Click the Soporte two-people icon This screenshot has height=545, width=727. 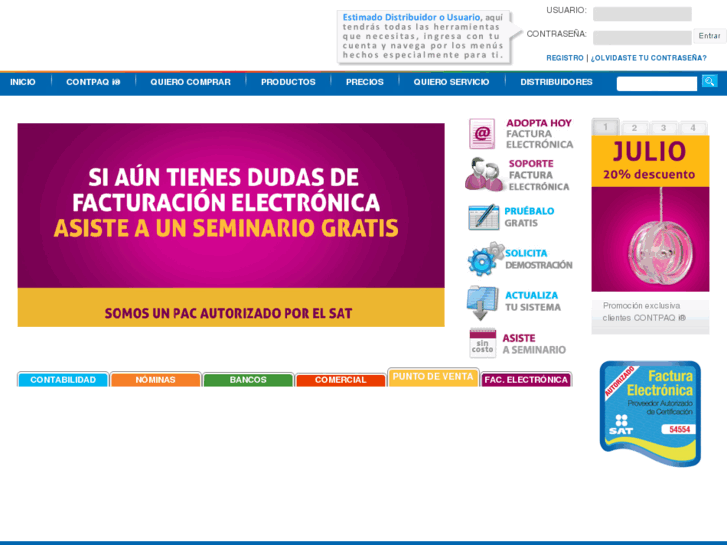tap(484, 174)
